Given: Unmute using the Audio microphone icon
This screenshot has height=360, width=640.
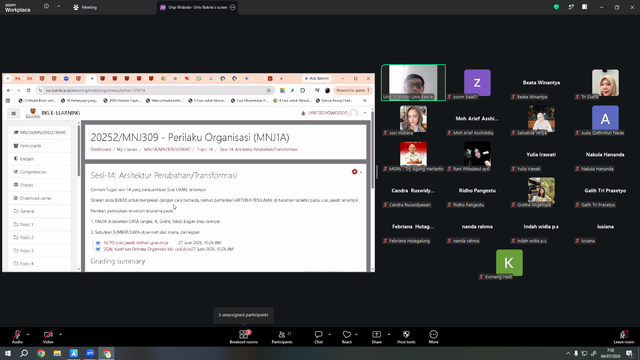Looking at the screenshot, I should tap(17, 335).
